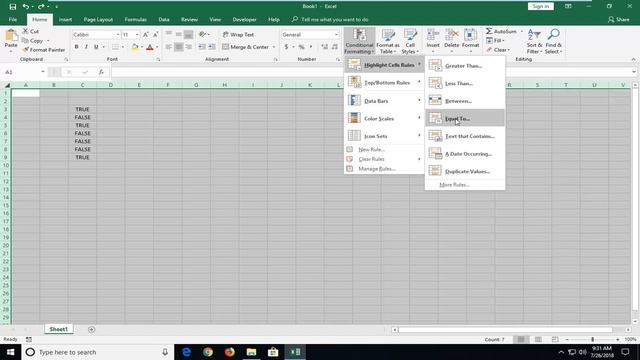Choose Greater Than rule
The width and height of the screenshot is (640, 360).
click(x=465, y=66)
